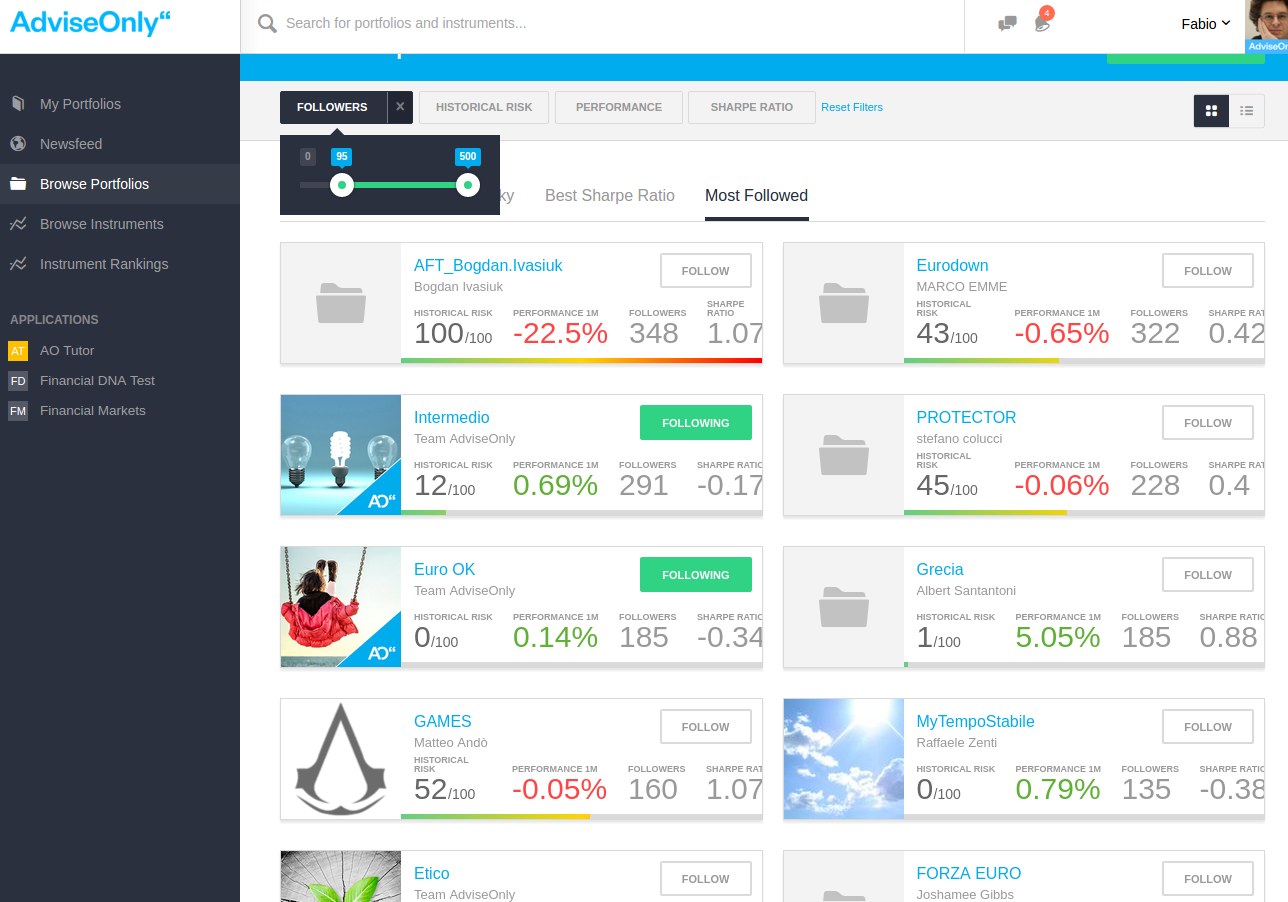Image resolution: width=1288 pixels, height=902 pixels.
Task: Click the followers slider minimum handle at 95
Action: pos(342,185)
